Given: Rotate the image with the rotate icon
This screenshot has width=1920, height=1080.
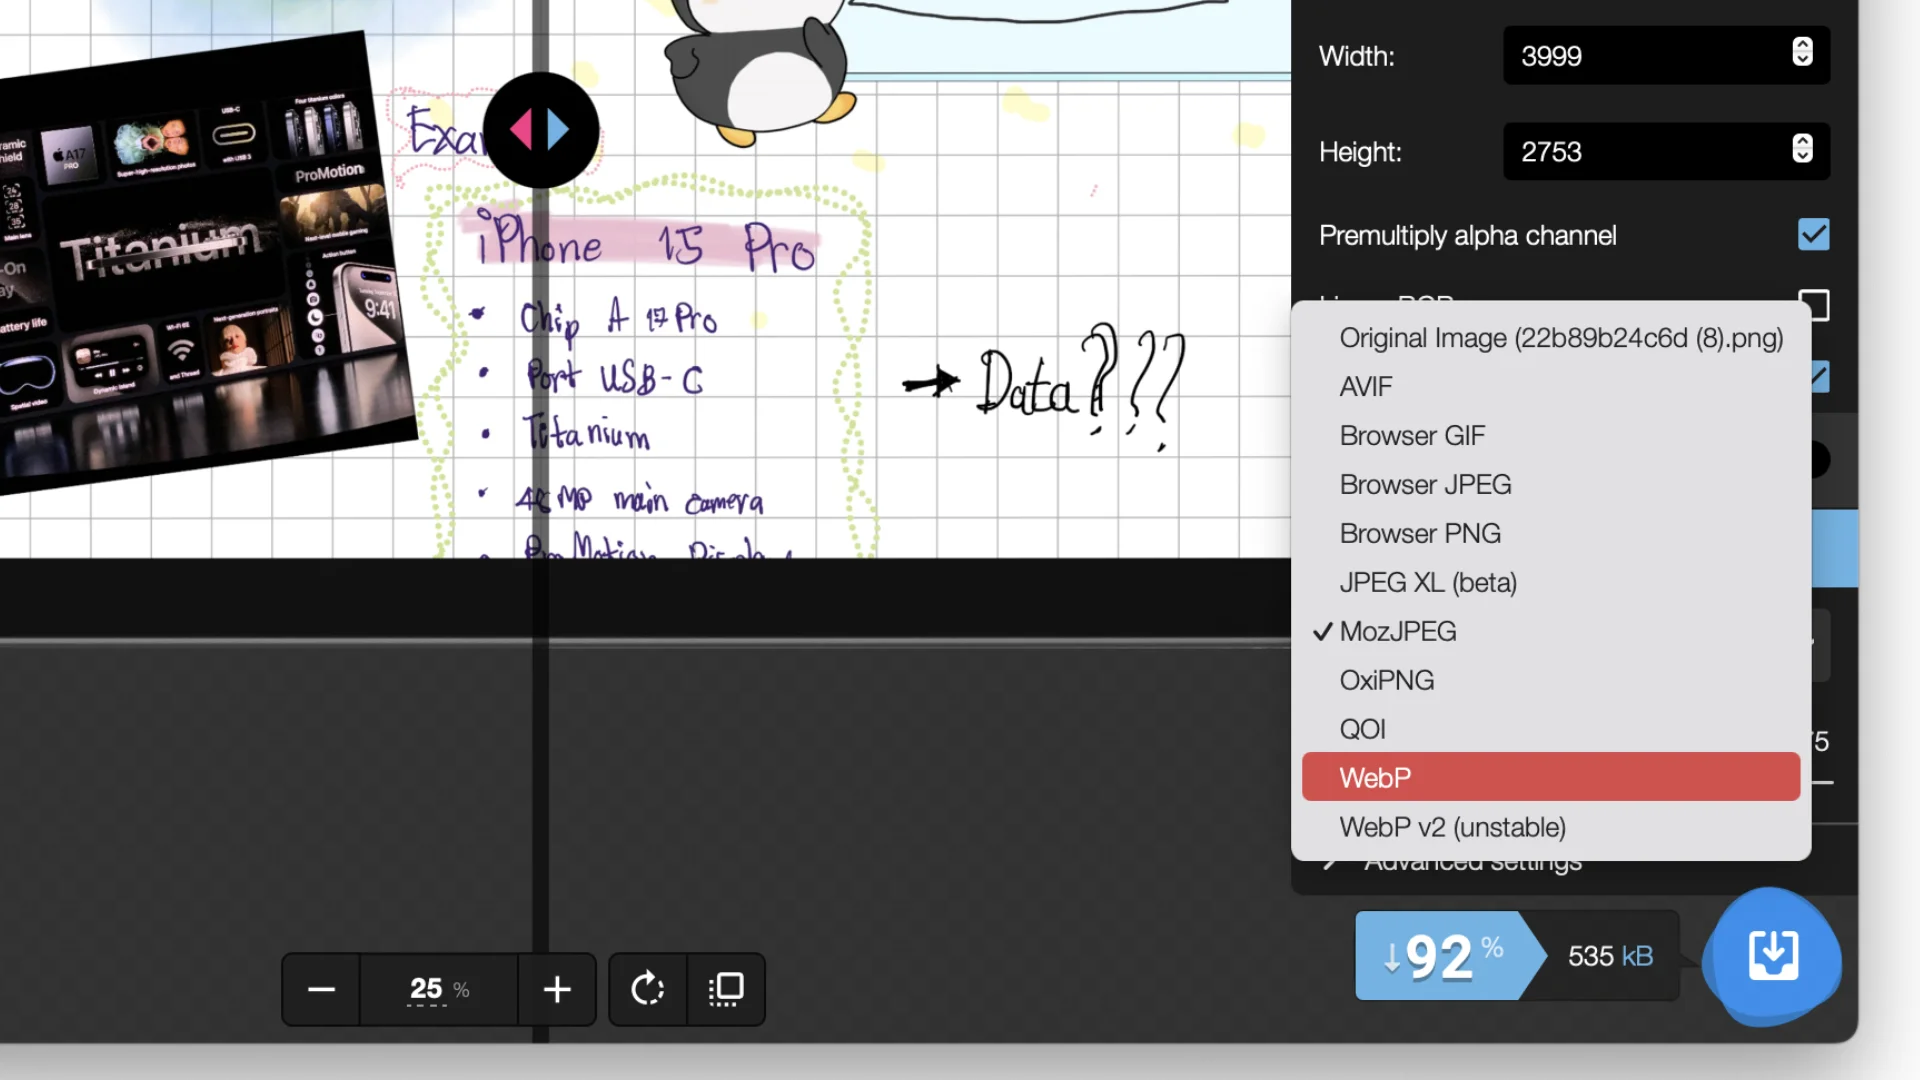Looking at the screenshot, I should [x=648, y=989].
